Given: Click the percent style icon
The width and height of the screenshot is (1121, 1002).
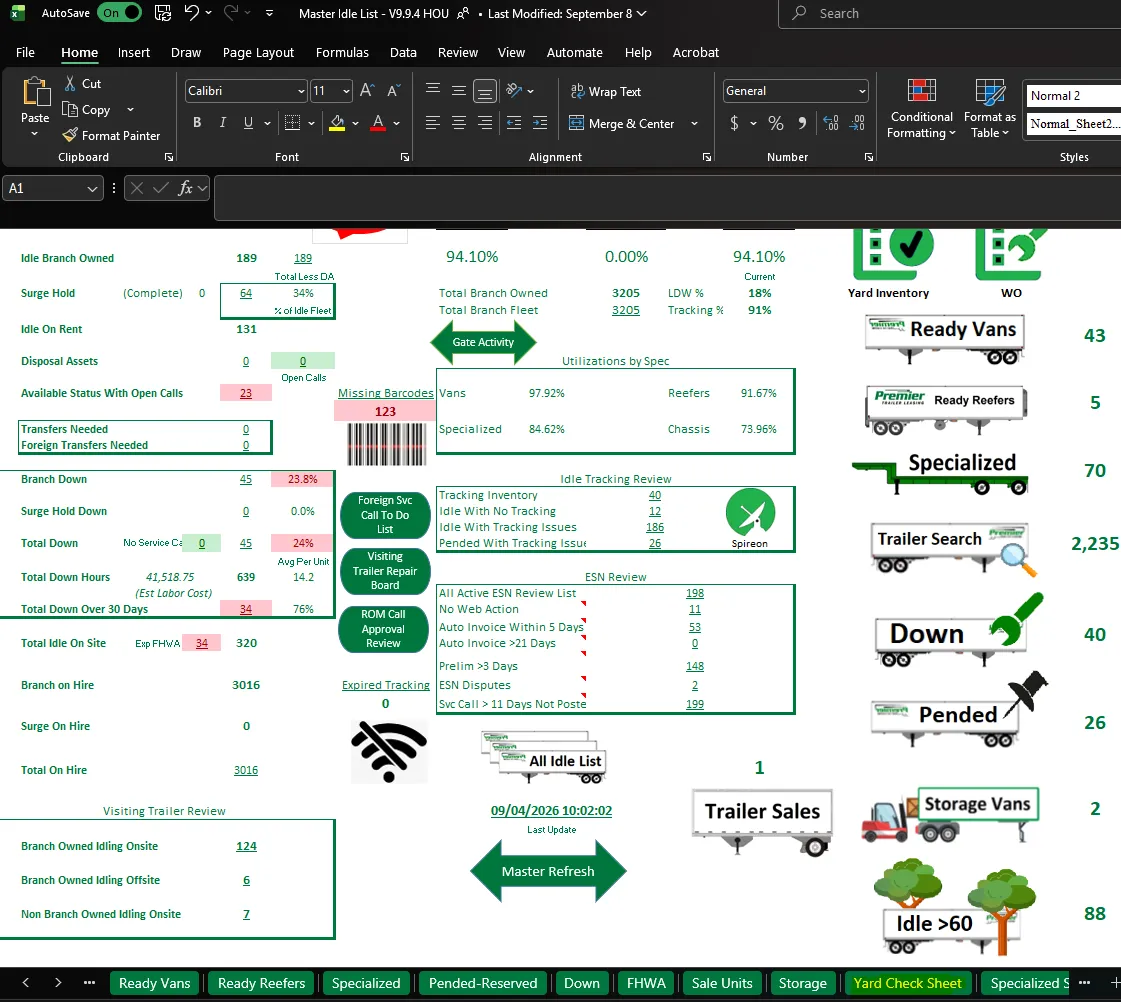Looking at the screenshot, I should click(776, 123).
